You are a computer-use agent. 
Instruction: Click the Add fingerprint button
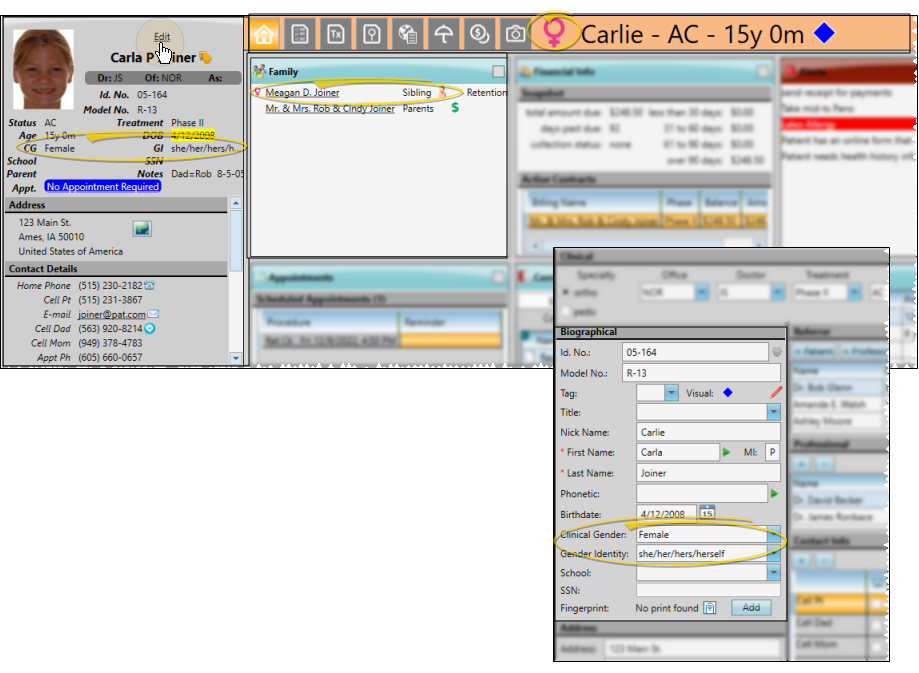click(x=751, y=608)
